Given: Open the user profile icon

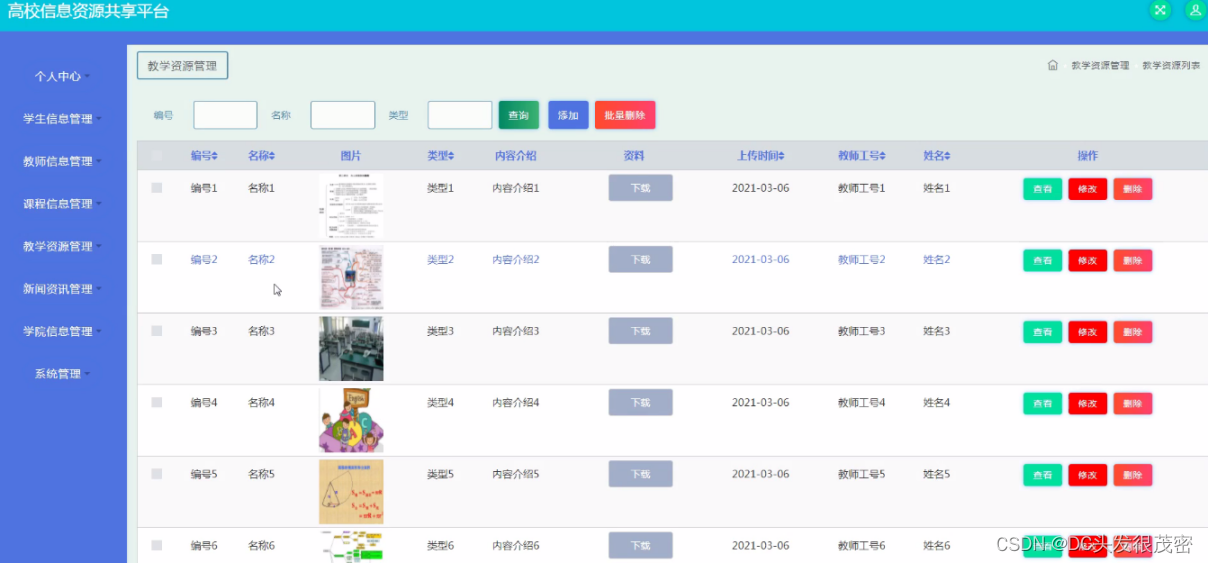Looking at the screenshot, I should pos(1195,10).
